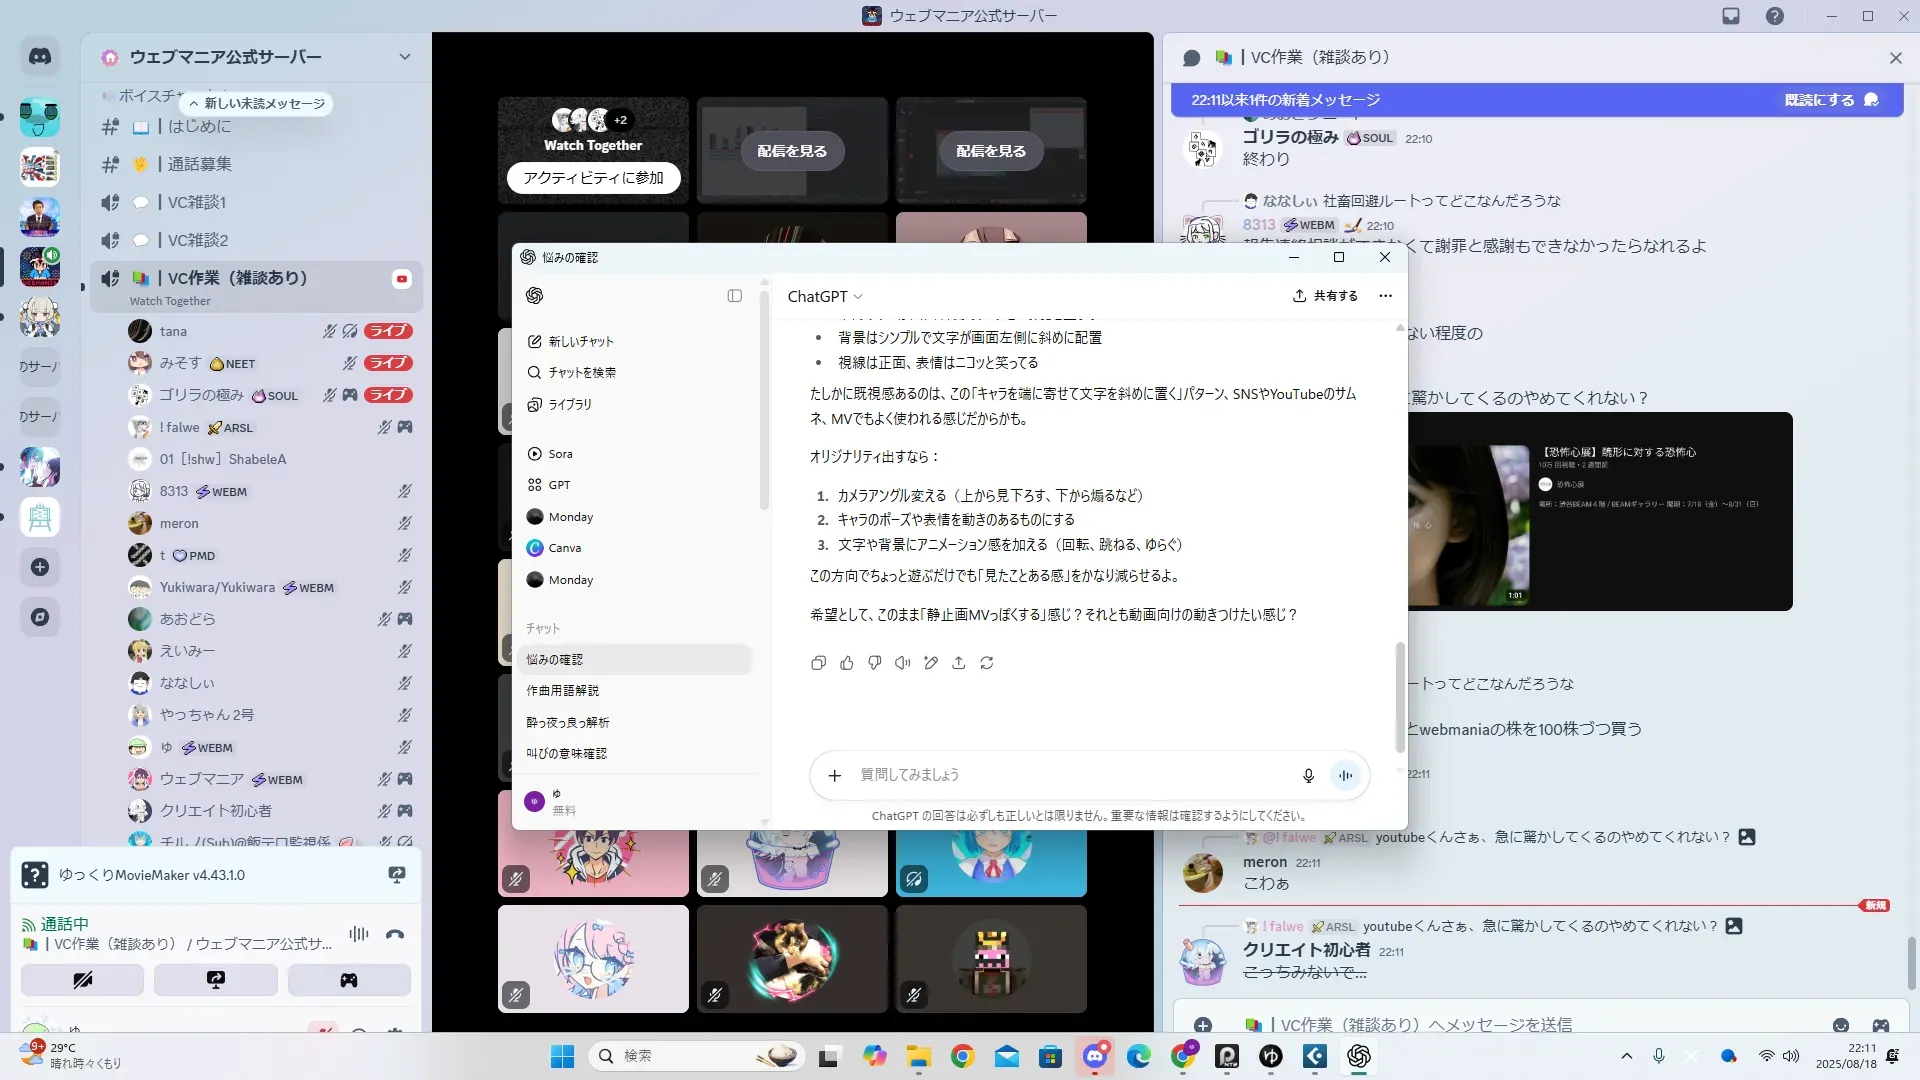1920x1080 pixels.
Task: Expand the ウェブマニア公式サーバー server menu
Action: (404, 57)
